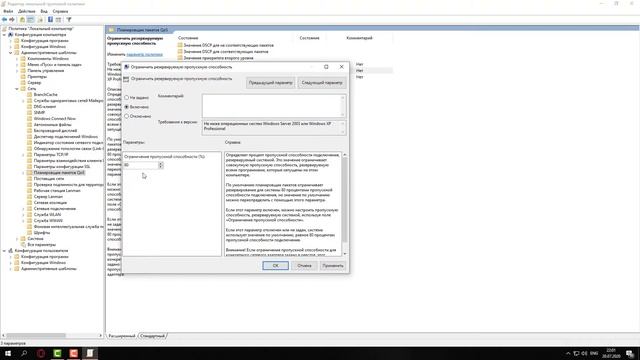640x360 pixels.
Task: Click 'Следующий параметр' button
Action: point(322,83)
